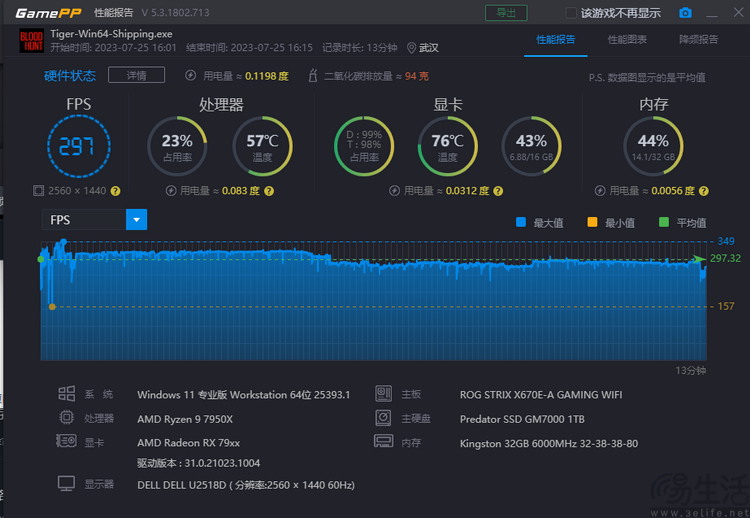
Task: Click the text Predator SSD GM7000 1TB
Action: 522,419
